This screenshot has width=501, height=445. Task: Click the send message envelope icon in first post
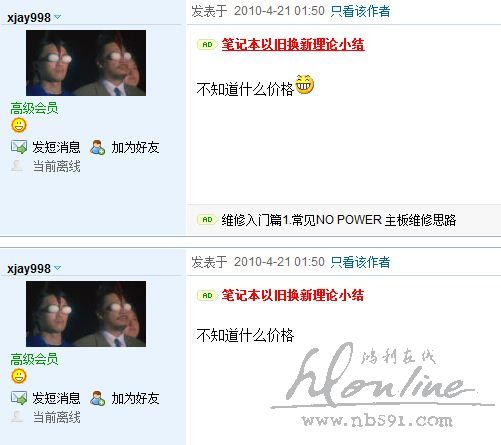(x=19, y=147)
